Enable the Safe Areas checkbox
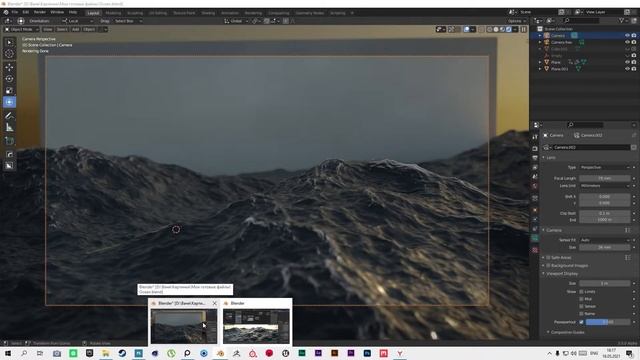Screen dimensions: 640x360 pyautogui.click(x=549, y=258)
